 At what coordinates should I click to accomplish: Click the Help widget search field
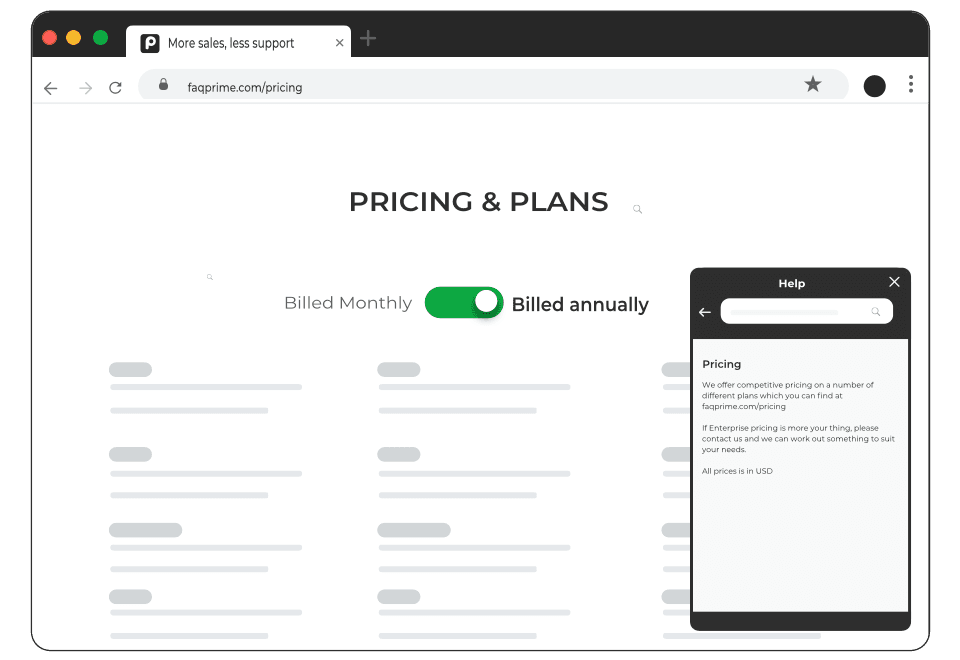pos(806,312)
